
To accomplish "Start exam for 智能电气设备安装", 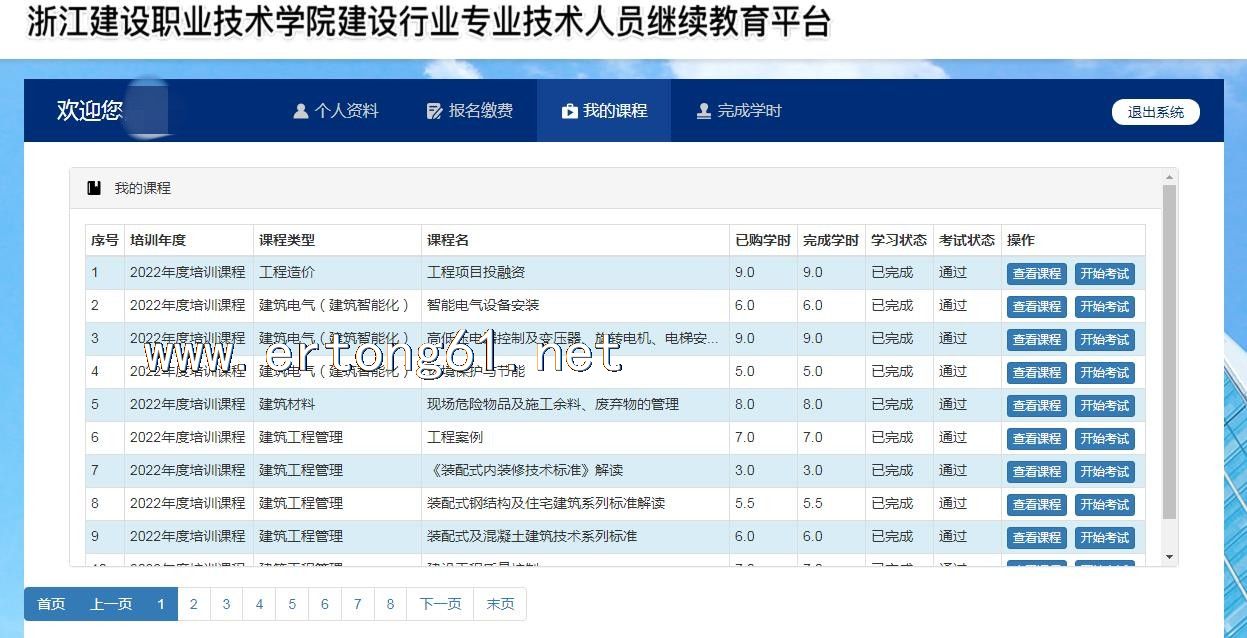I will point(1104,307).
